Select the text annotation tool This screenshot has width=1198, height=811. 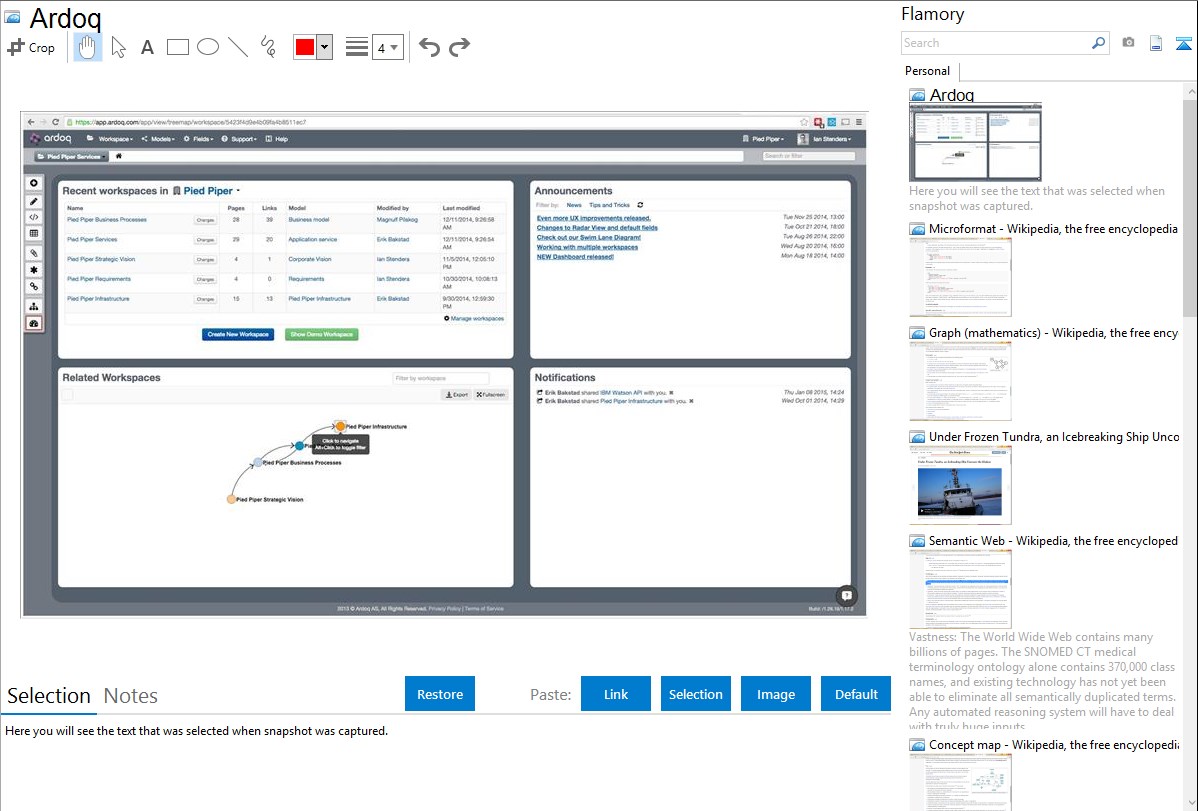coord(147,47)
